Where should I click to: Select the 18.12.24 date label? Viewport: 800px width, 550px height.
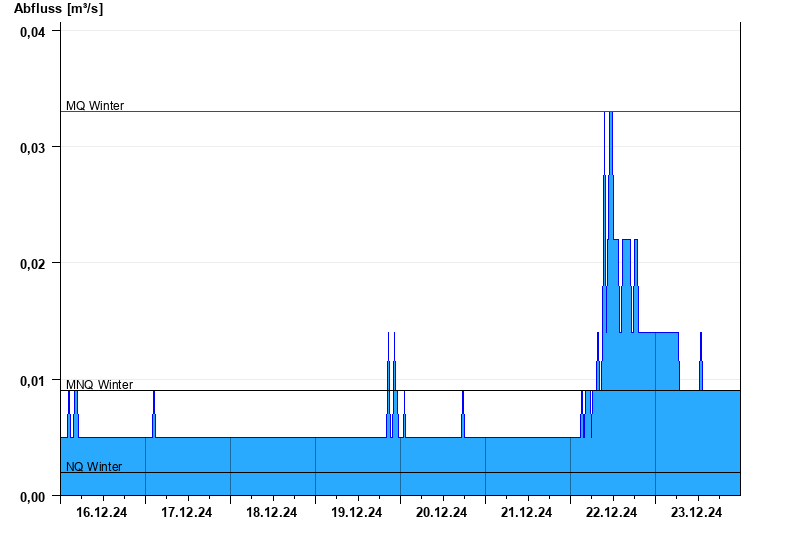point(271,512)
